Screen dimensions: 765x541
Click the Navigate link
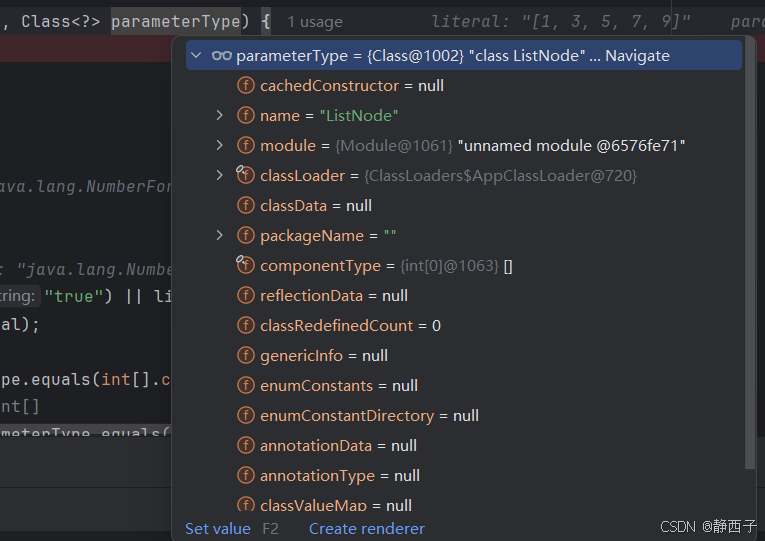637,56
